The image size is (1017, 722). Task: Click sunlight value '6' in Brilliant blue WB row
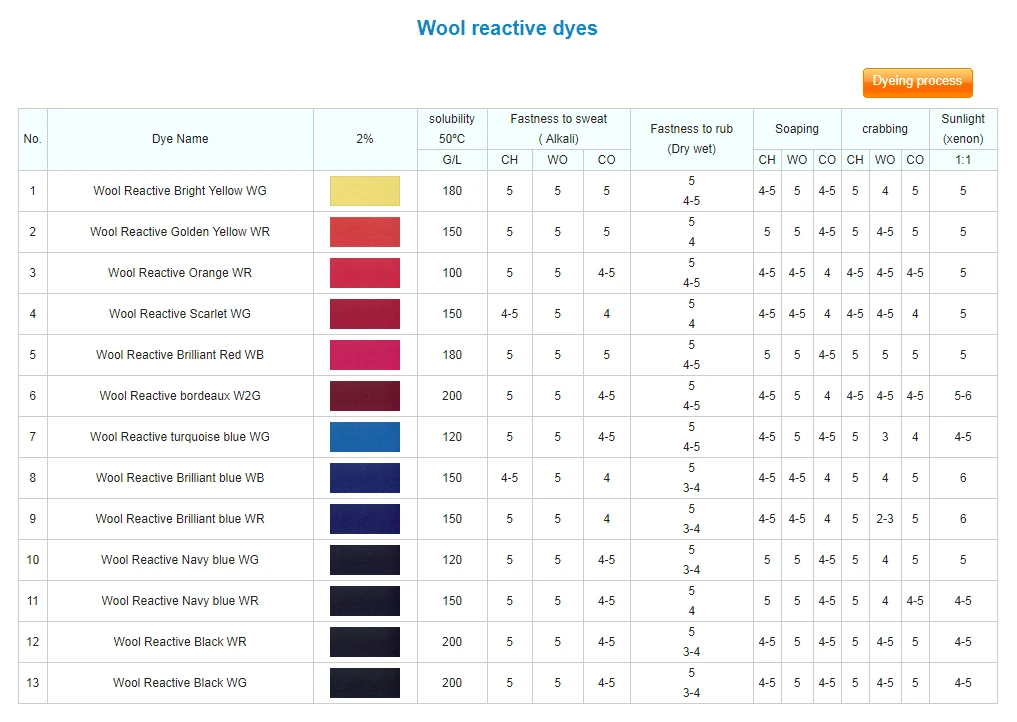click(963, 477)
